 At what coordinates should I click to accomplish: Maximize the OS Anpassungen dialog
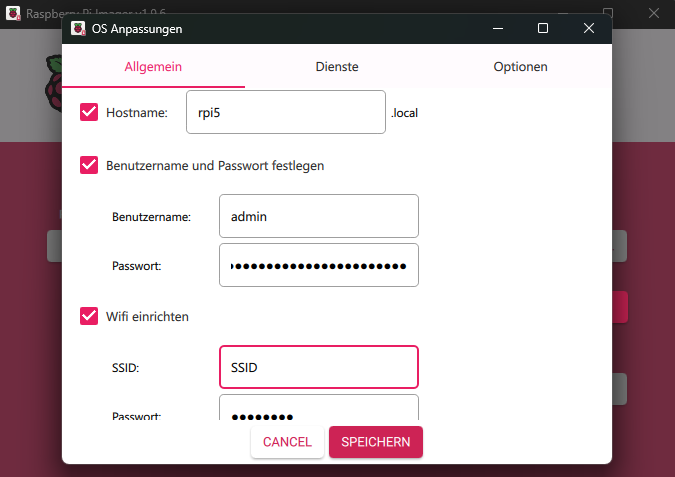(542, 29)
